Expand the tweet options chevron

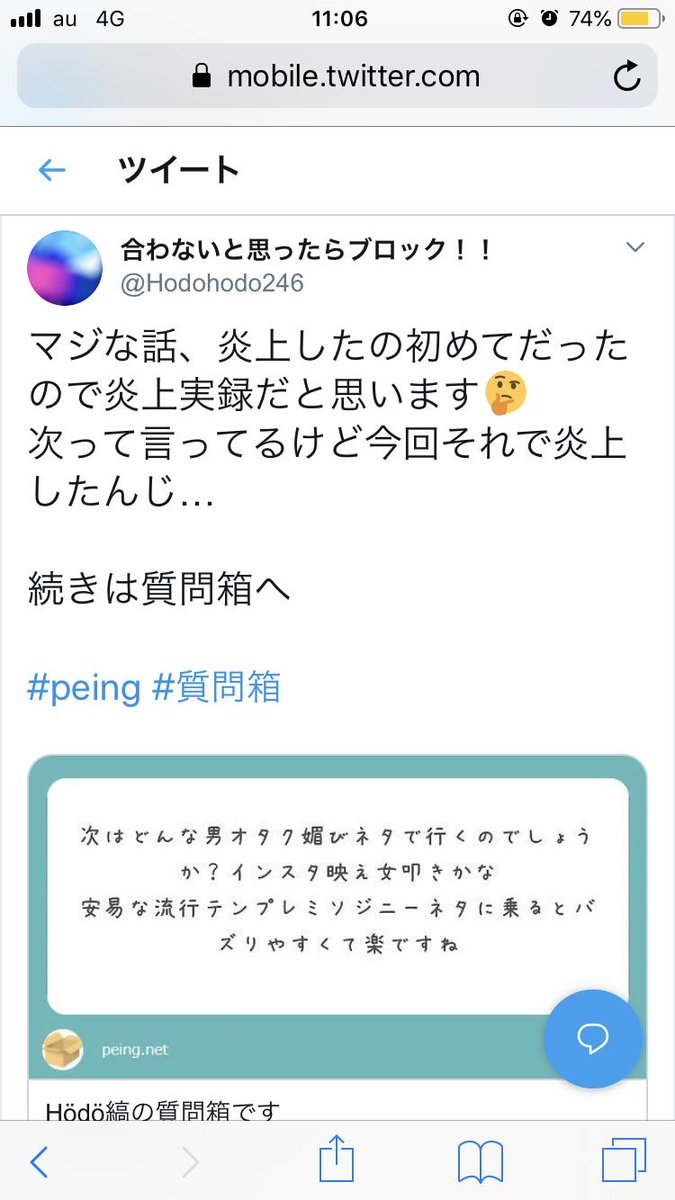[635, 247]
